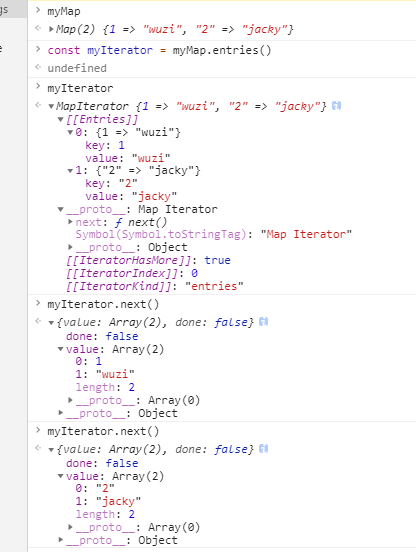Collapse entry 1 {"2" => "jacky"}
Screen dimensions: 416x552
coord(70,171)
